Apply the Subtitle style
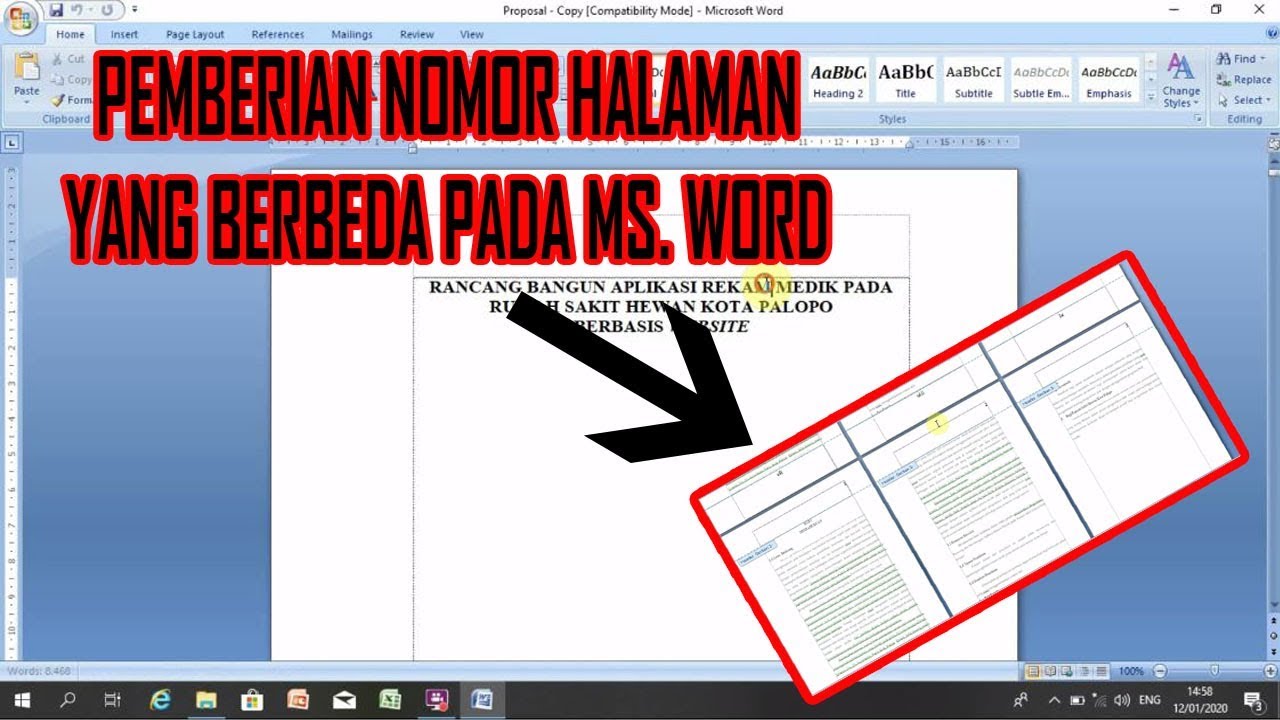The height and width of the screenshot is (720, 1280). pyautogui.click(x=973, y=80)
